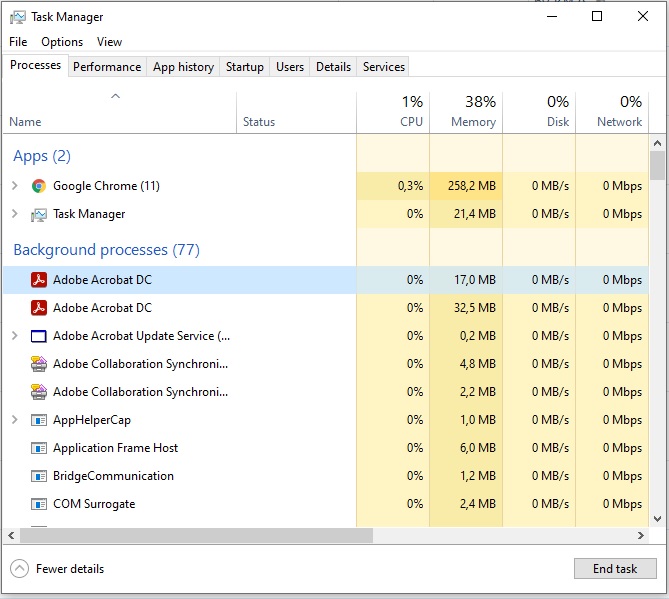This screenshot has height=599, width=669.
Task: Click vertical scrollbar down arrow
Action: 657,519
